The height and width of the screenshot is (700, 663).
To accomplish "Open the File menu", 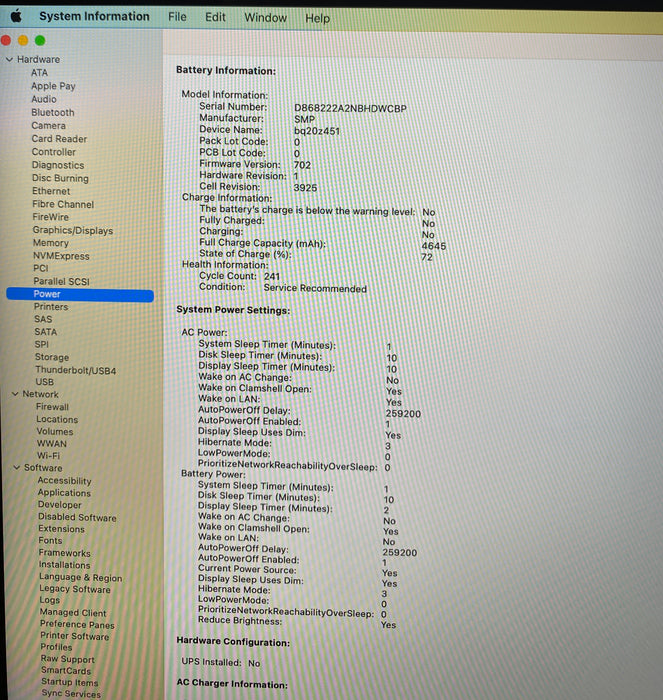I will (177, 17).
